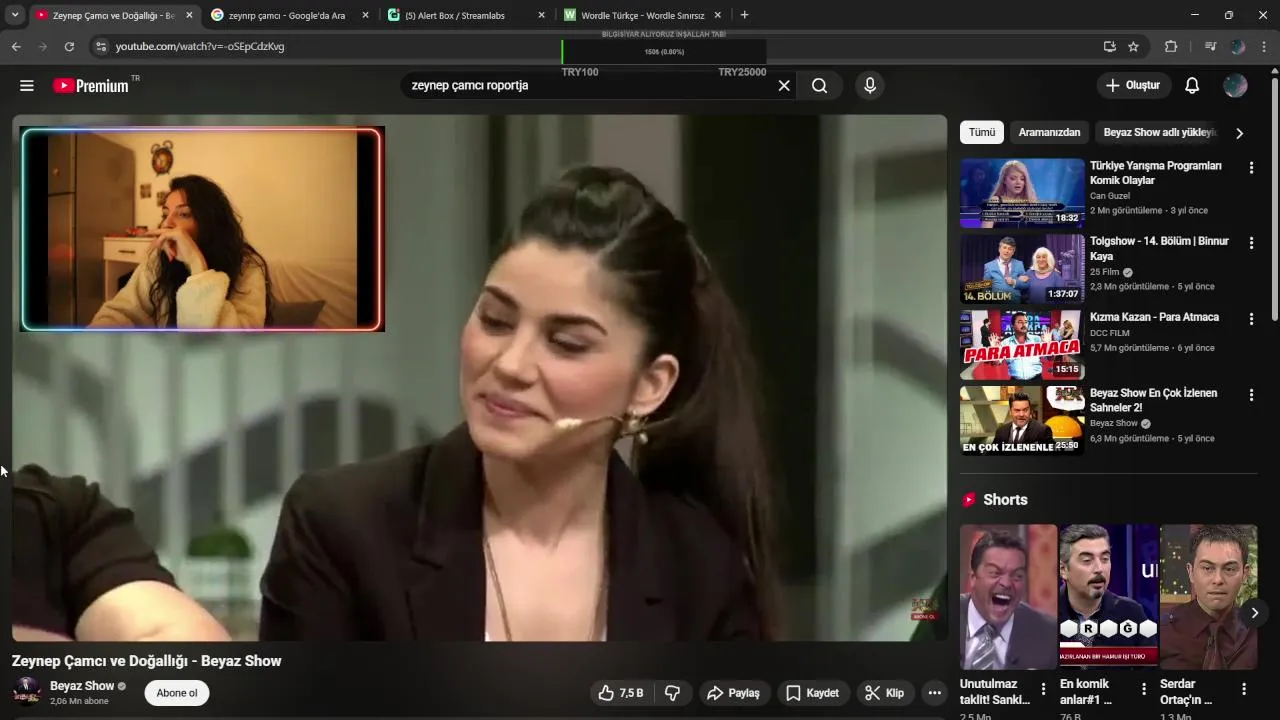
Task: Start voice search with microphone icon
Action: (870, 86)
